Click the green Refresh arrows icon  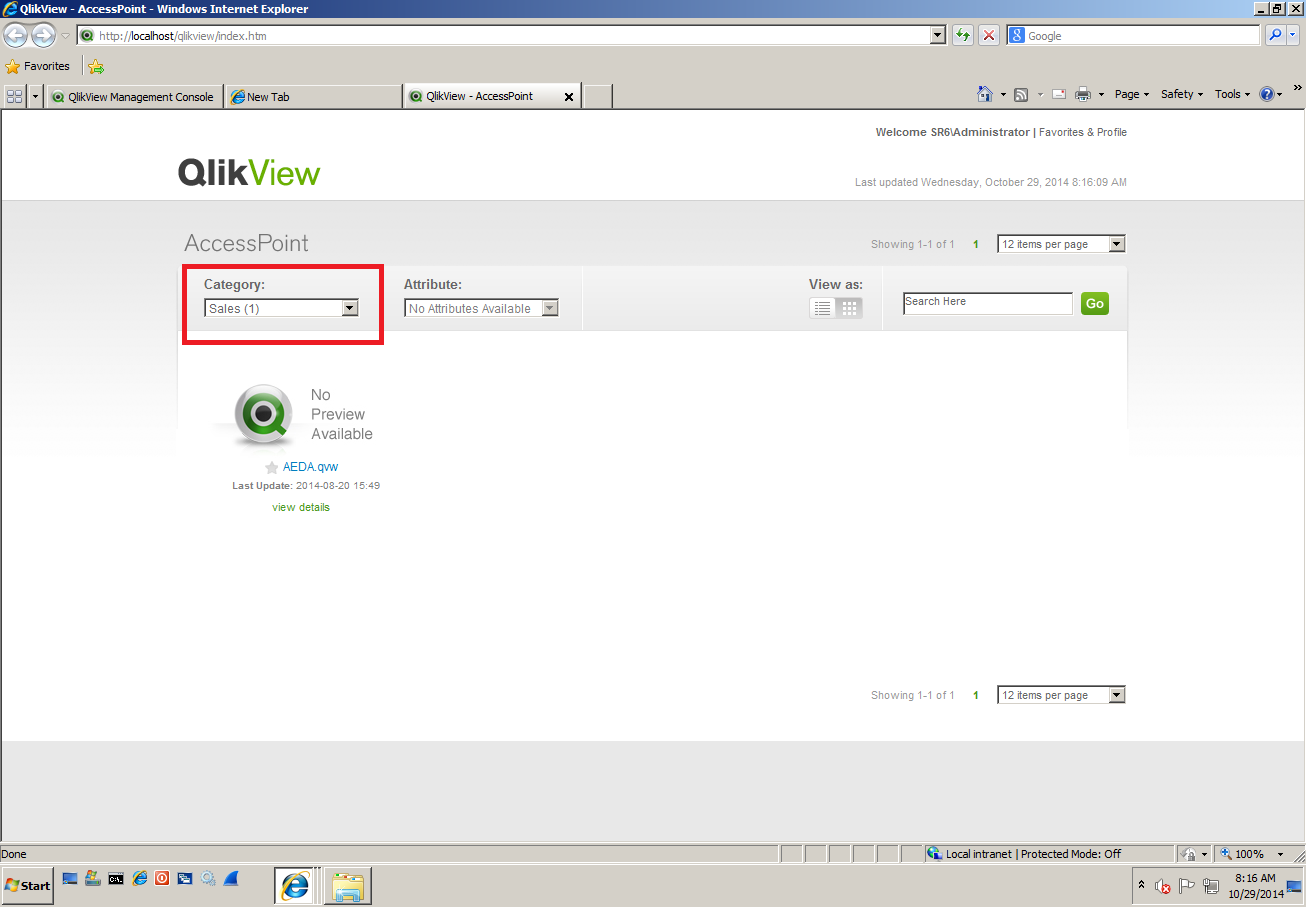click(962, 35)
